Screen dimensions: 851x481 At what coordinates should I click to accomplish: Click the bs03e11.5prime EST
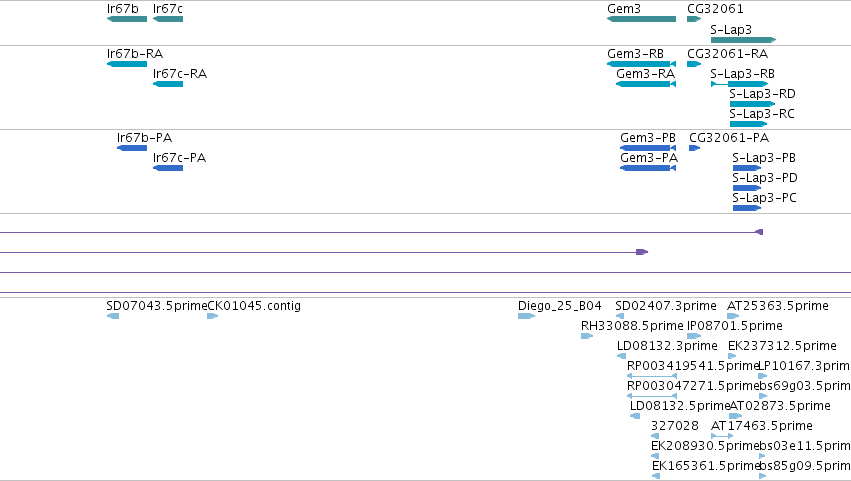coord(763,457)
